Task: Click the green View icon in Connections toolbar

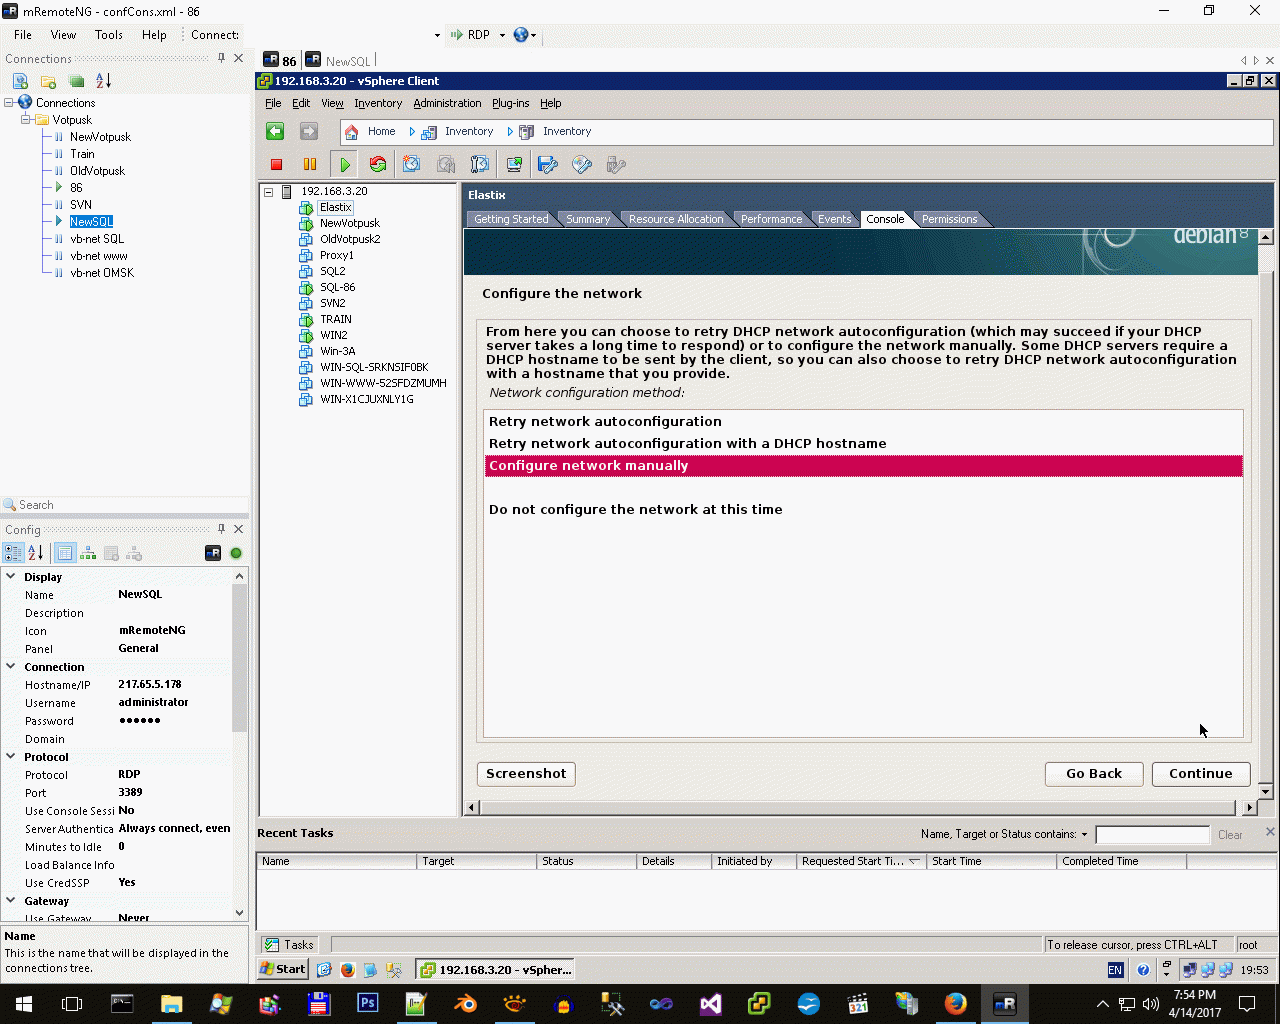Action: pos(76,81)
